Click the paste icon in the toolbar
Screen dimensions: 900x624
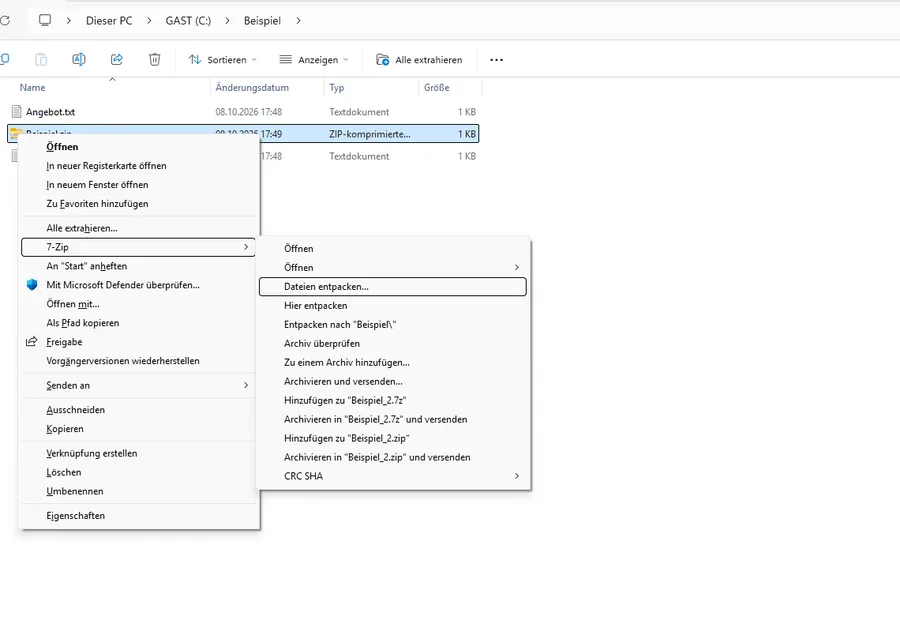coord(41,60)
